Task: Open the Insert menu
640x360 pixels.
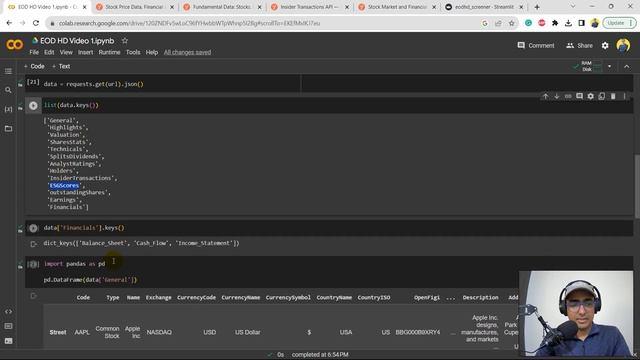Action: click(x=85, y=52)
